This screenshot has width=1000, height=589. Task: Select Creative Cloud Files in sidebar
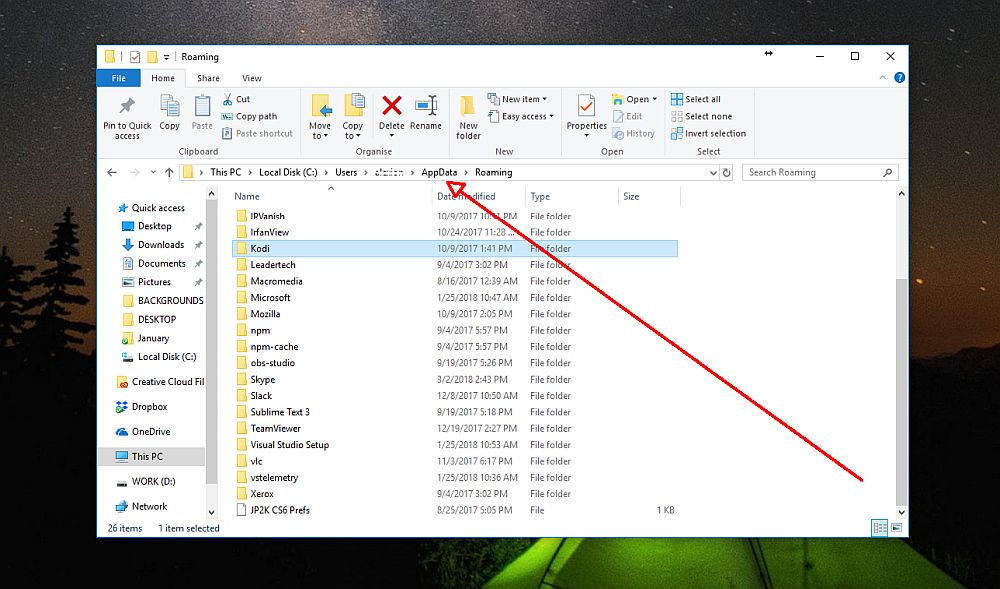point(160,382)
